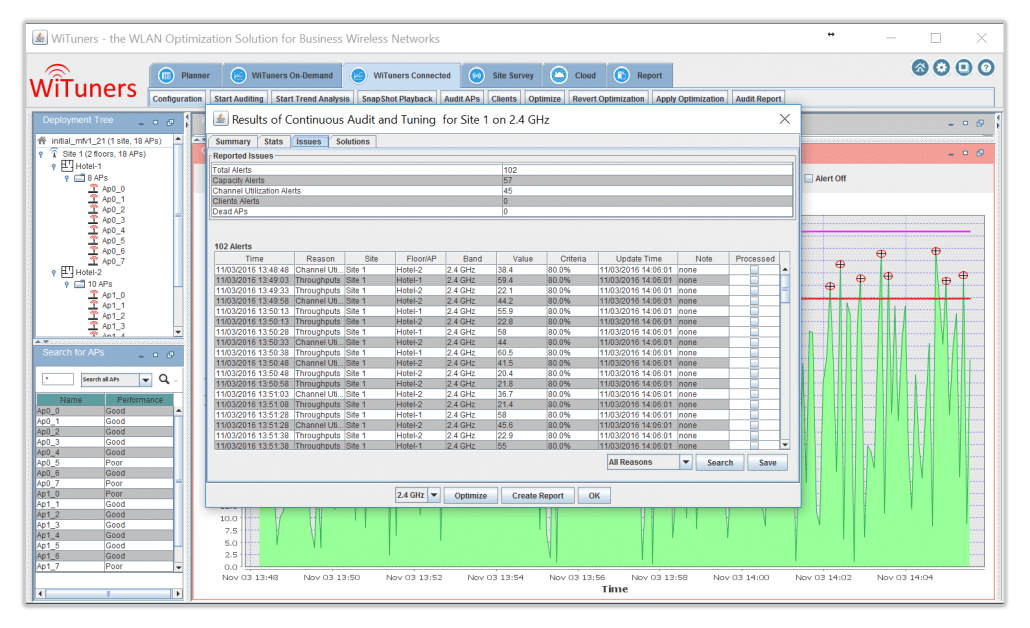
Task: Click the Report tab icon
Action: [x=621, y=75]
